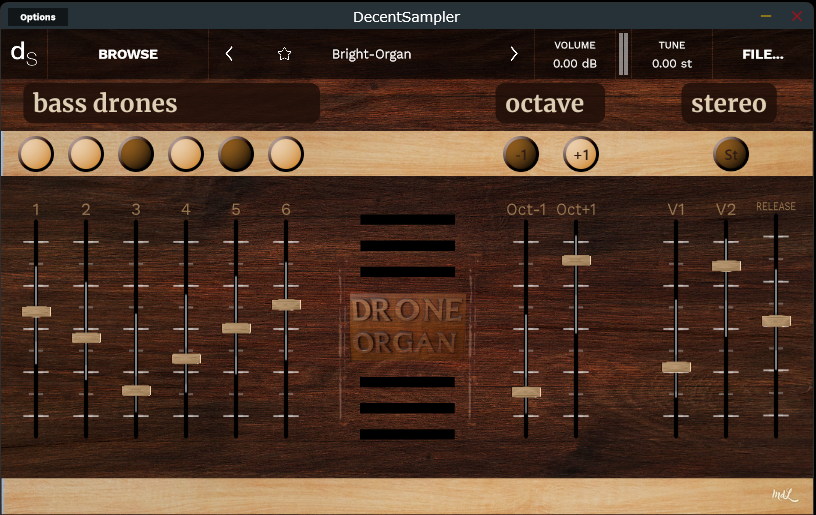Image resolution: width=816 pixels, height=515 pixels.
Task: Open the Options menu
Action: (x=38, y=17)
